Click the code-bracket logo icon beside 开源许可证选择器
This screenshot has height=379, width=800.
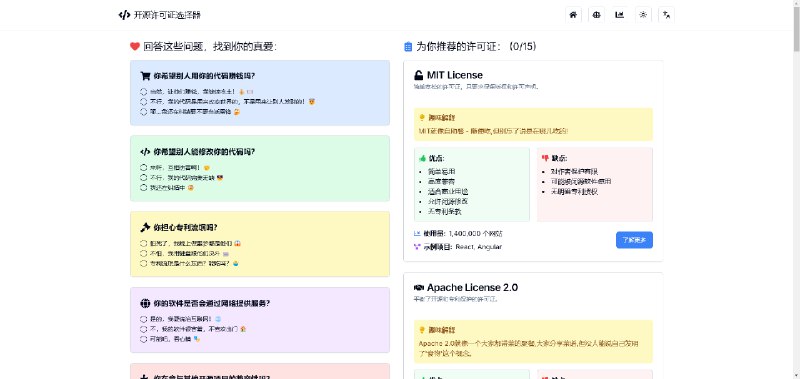click(124, 15)
